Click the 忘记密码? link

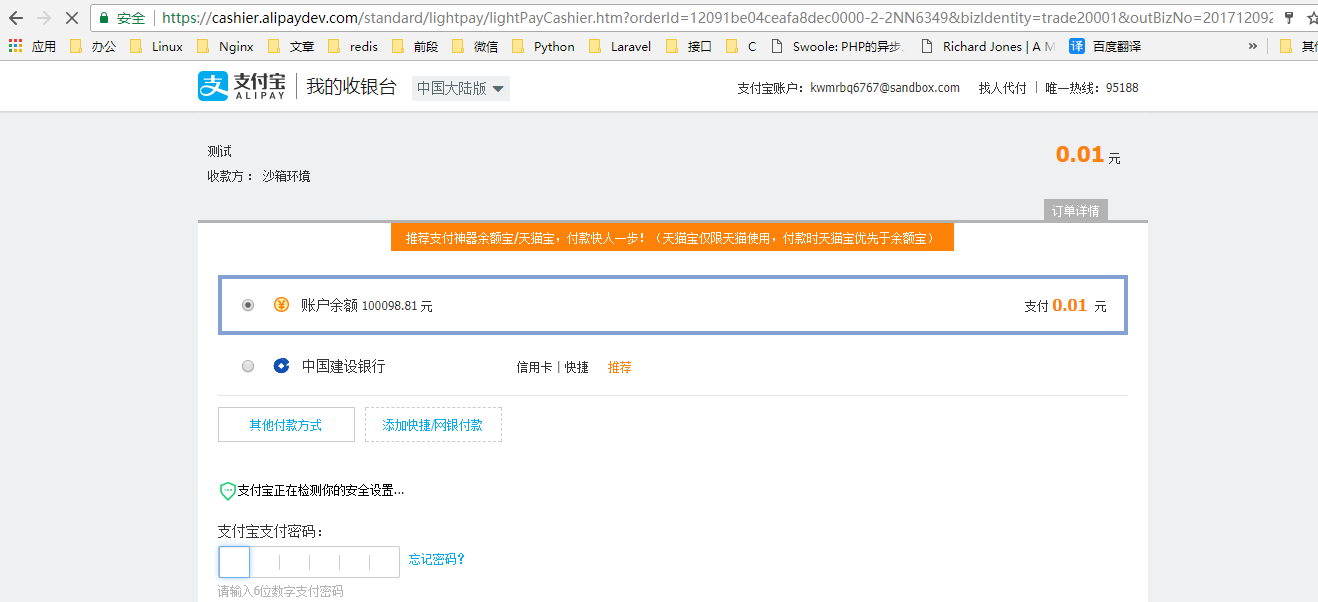pos(437,559)
